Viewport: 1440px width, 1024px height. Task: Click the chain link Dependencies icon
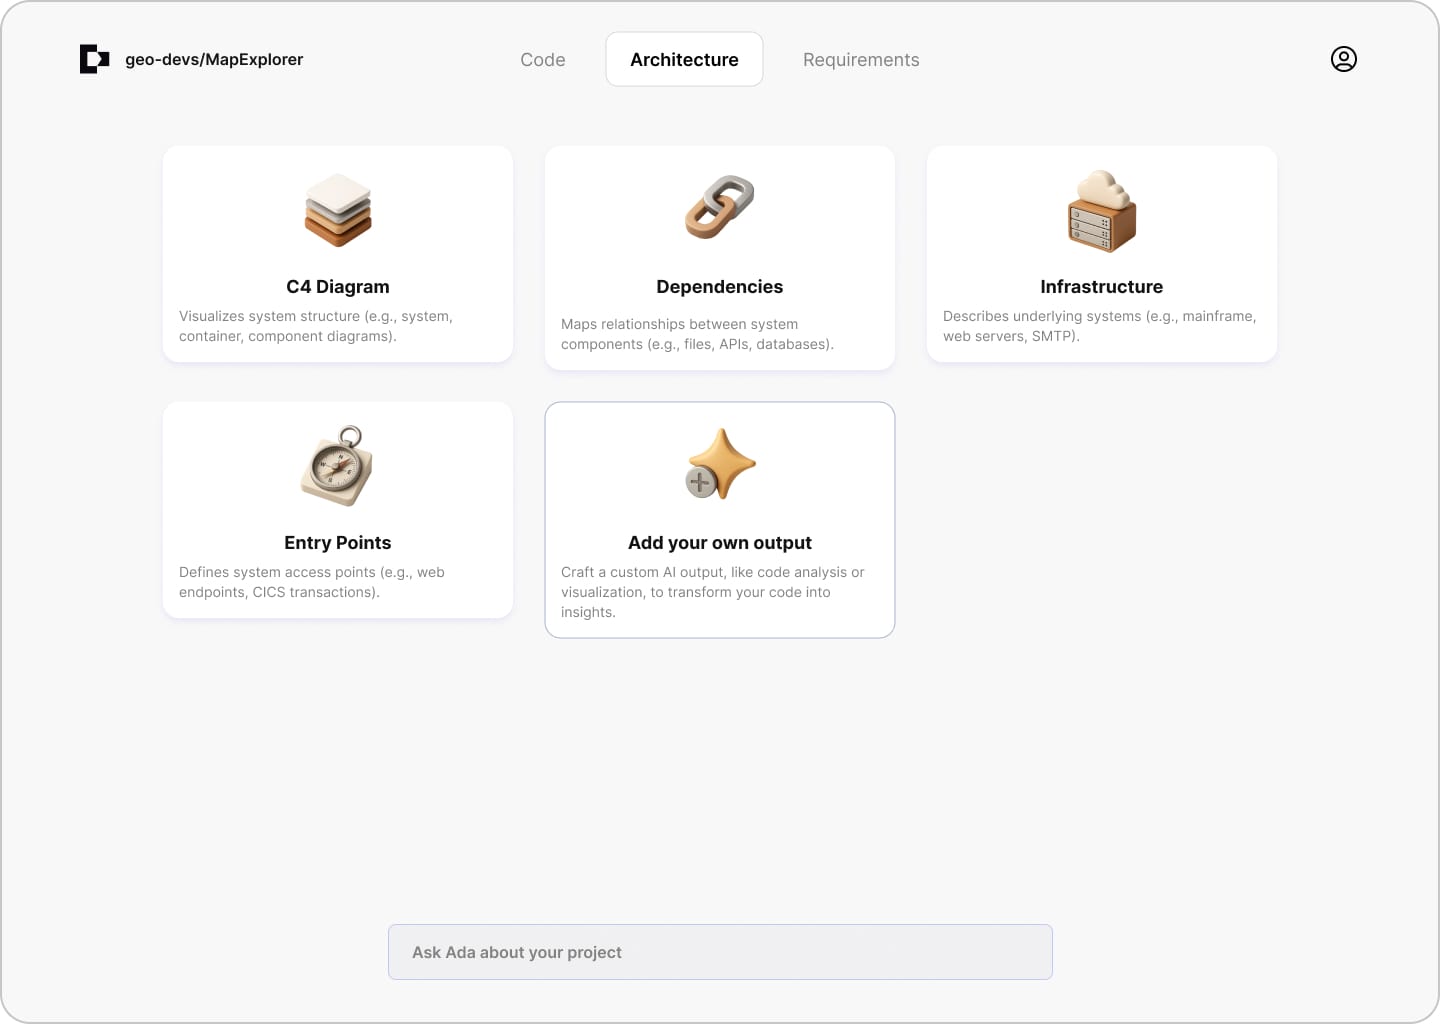[x=720, y=208]
